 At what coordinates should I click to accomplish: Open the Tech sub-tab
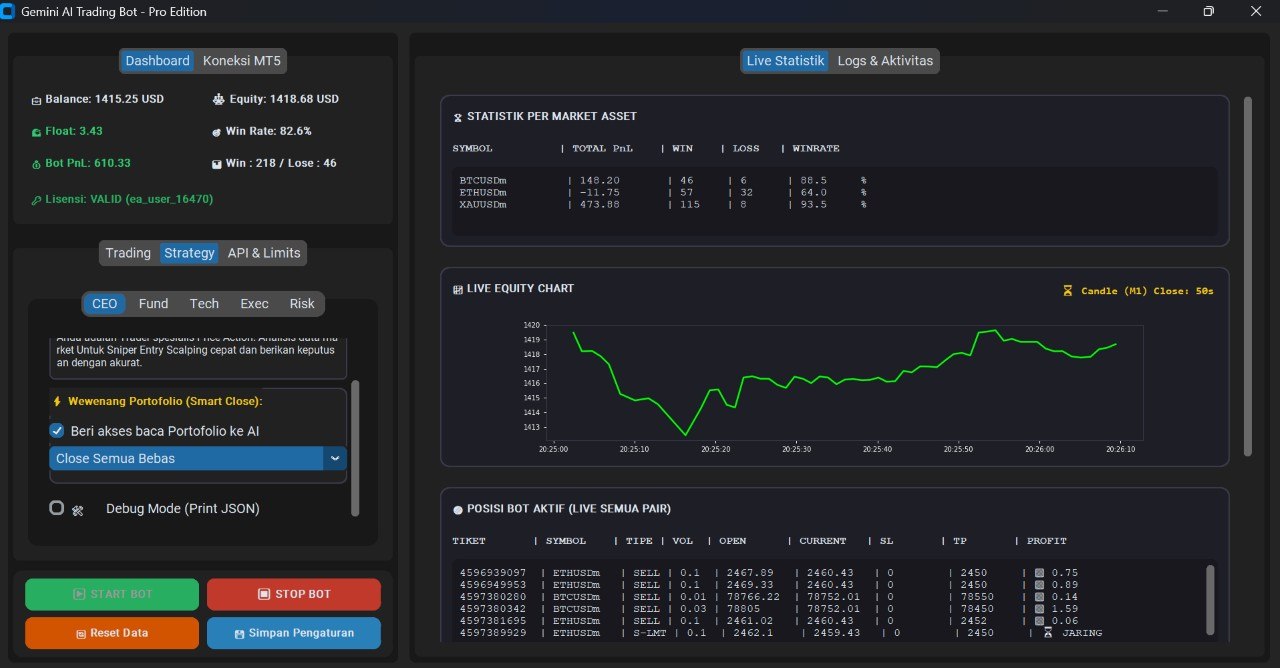point(204,304)
